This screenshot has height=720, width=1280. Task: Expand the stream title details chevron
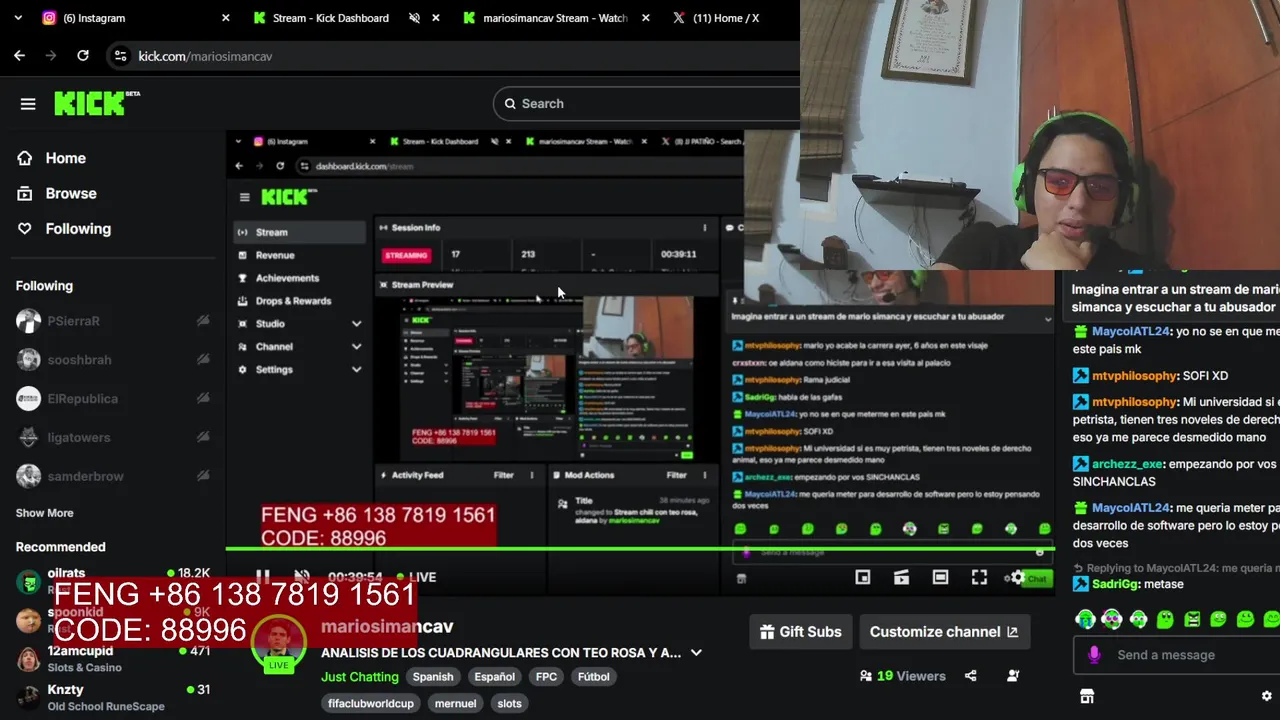[696, 653]
